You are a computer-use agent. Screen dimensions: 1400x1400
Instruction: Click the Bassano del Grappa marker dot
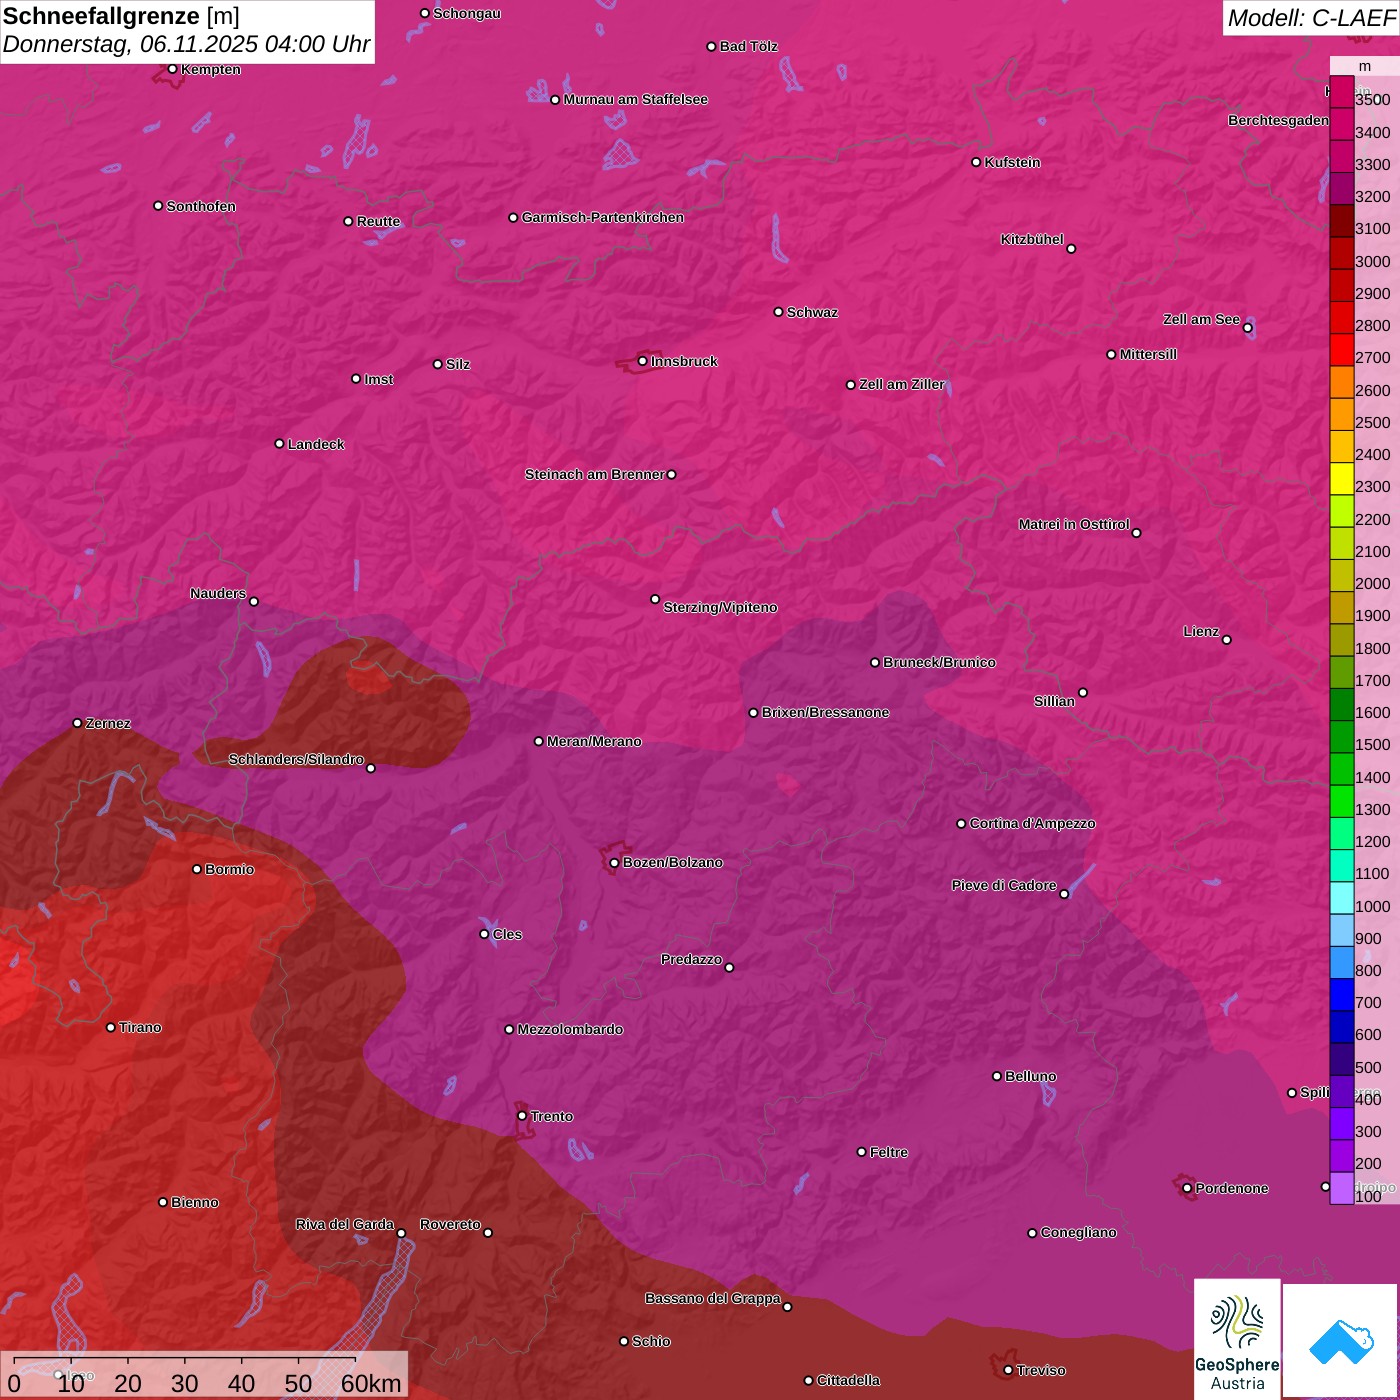tap(787, 1307)
